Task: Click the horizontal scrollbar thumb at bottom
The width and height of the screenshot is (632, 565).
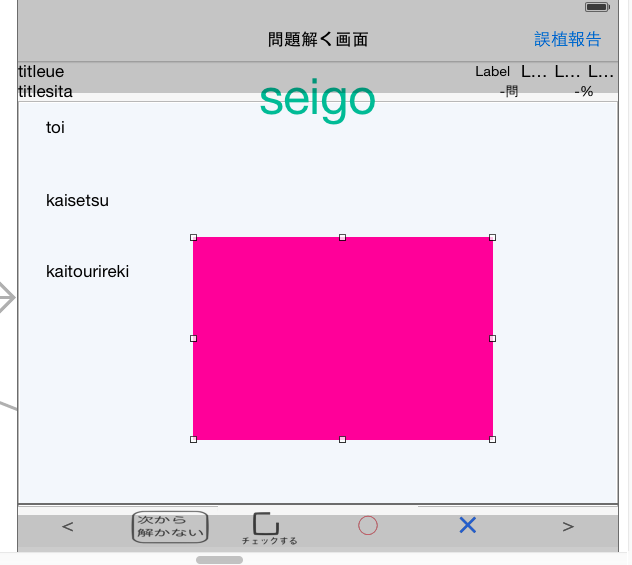Action: click(x=219, y=560)
